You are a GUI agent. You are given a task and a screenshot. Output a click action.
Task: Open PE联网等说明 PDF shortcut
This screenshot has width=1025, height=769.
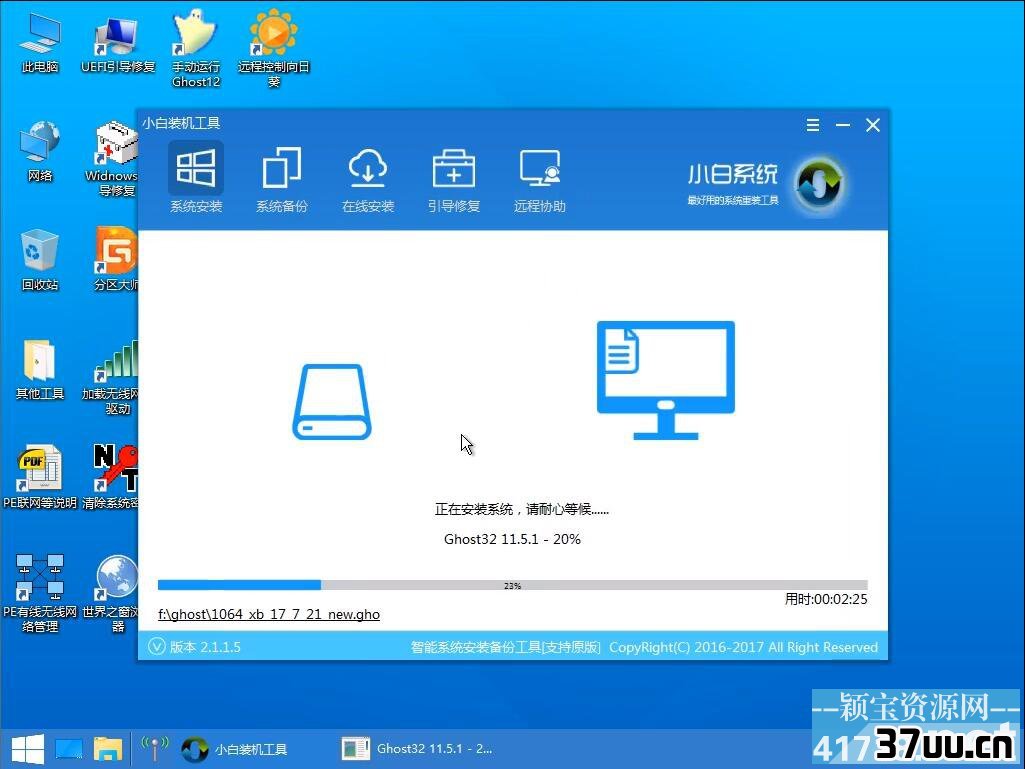pos(40,477)
